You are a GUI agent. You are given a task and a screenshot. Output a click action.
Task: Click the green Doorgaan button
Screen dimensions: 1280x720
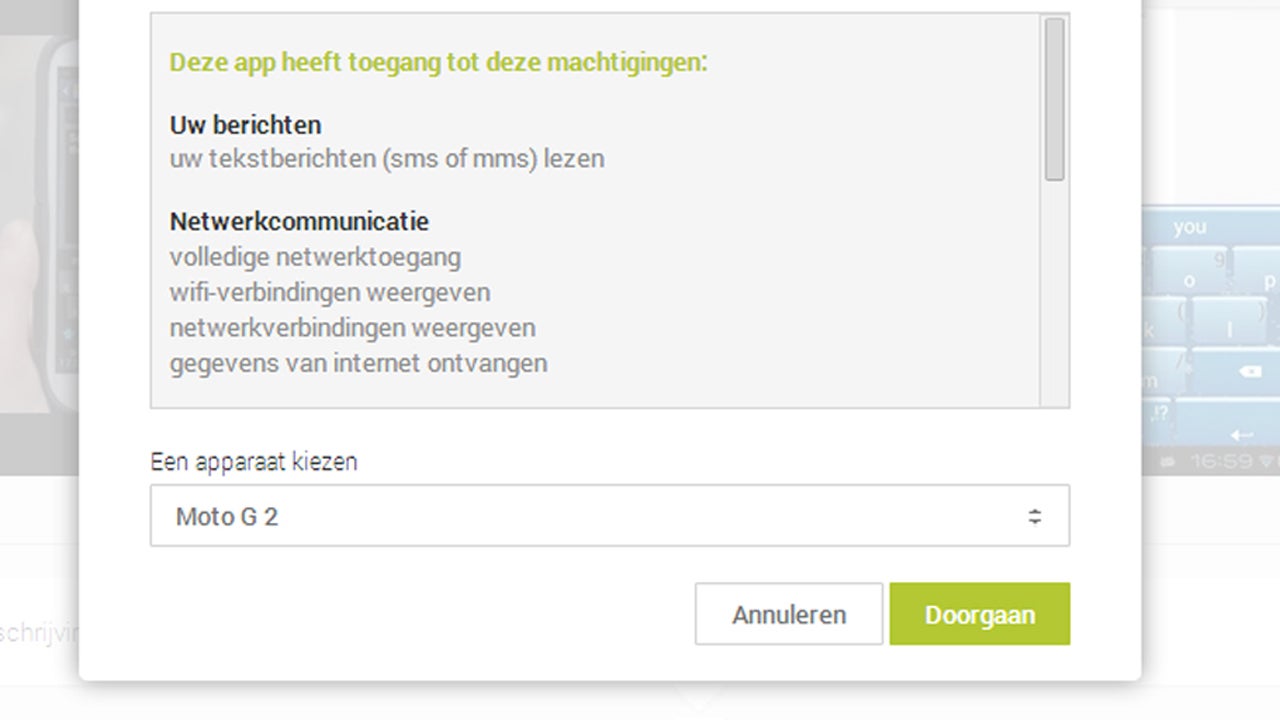tap(979, 614)
